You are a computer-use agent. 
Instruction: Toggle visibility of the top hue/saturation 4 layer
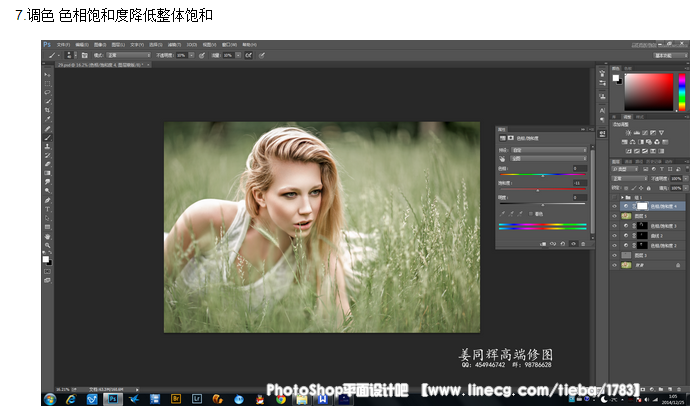coord(614,207)
